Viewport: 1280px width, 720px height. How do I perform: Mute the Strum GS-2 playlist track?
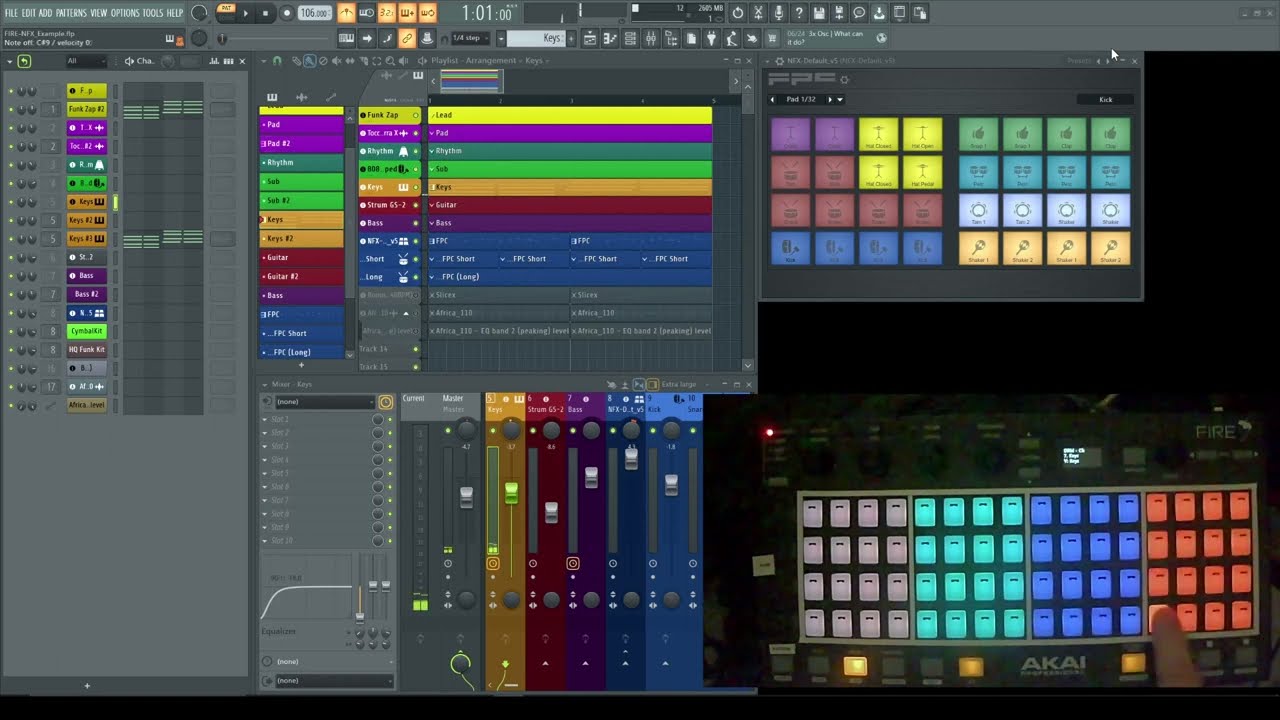point(416,205)
